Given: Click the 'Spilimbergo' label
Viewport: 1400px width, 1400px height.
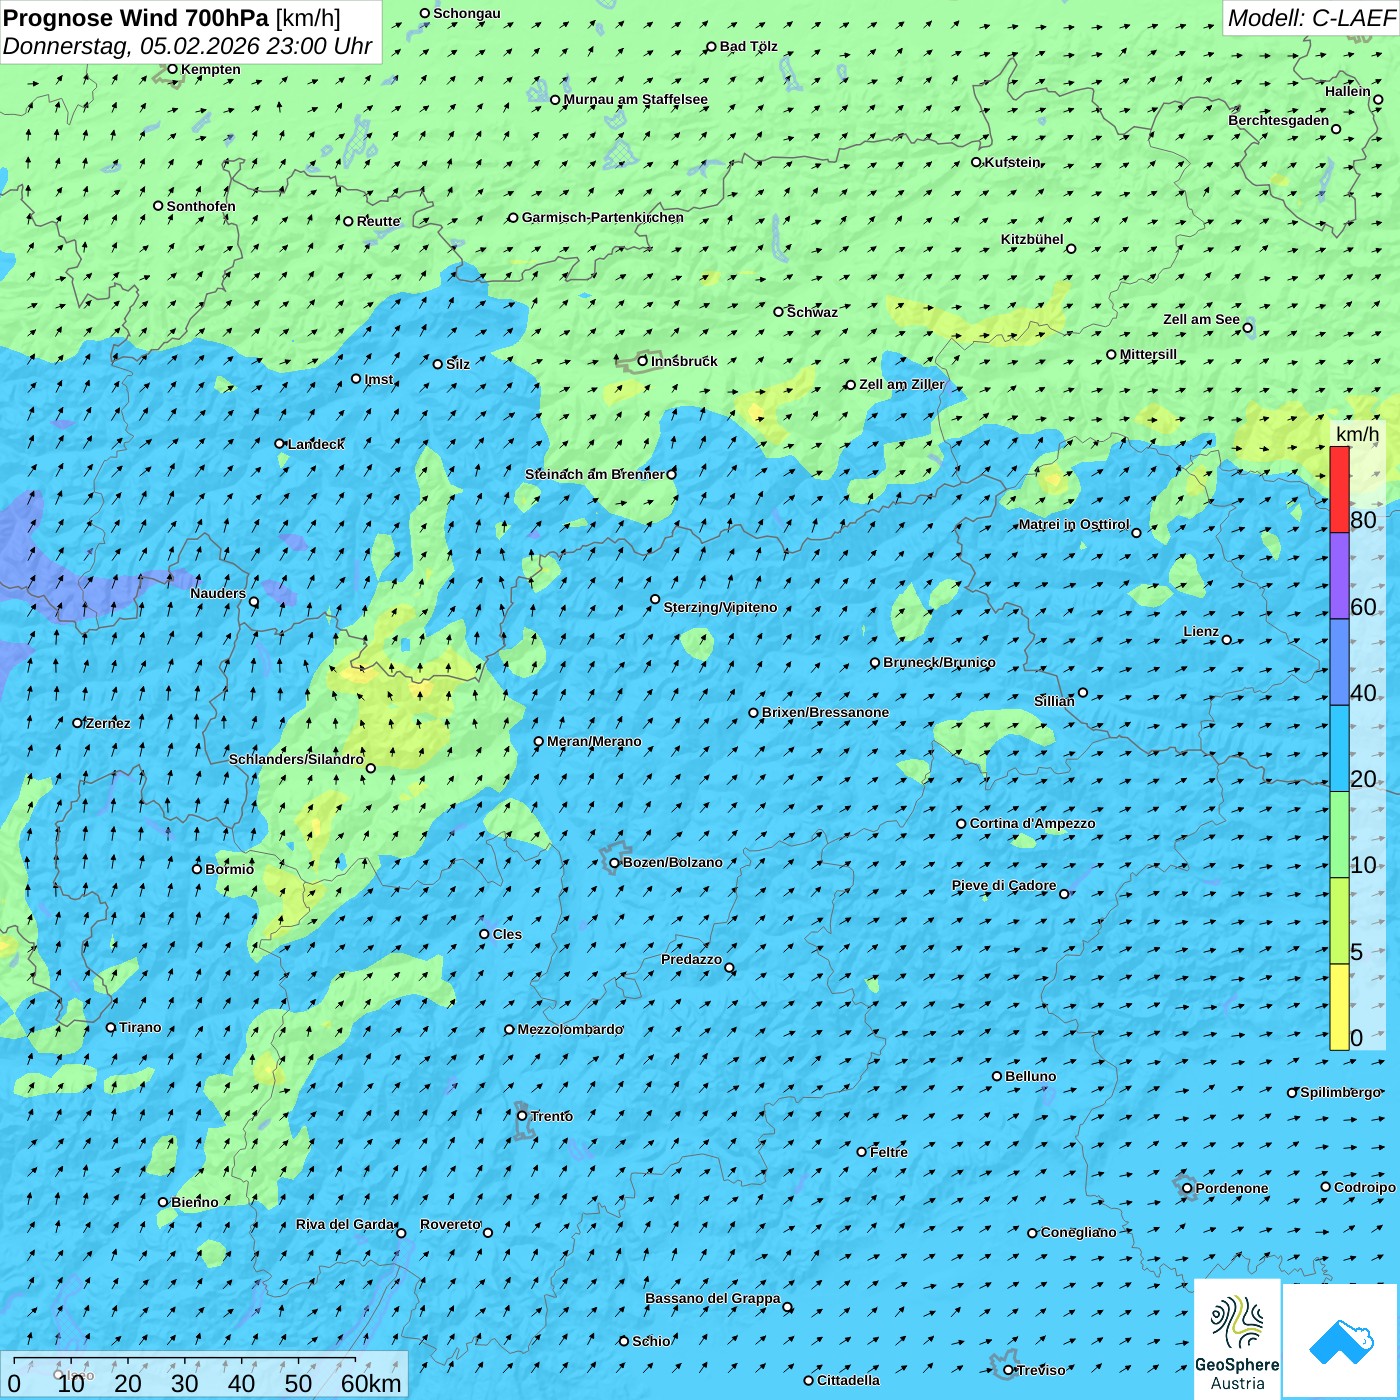Looking at the screenshot, I should click(1340, 1093).
